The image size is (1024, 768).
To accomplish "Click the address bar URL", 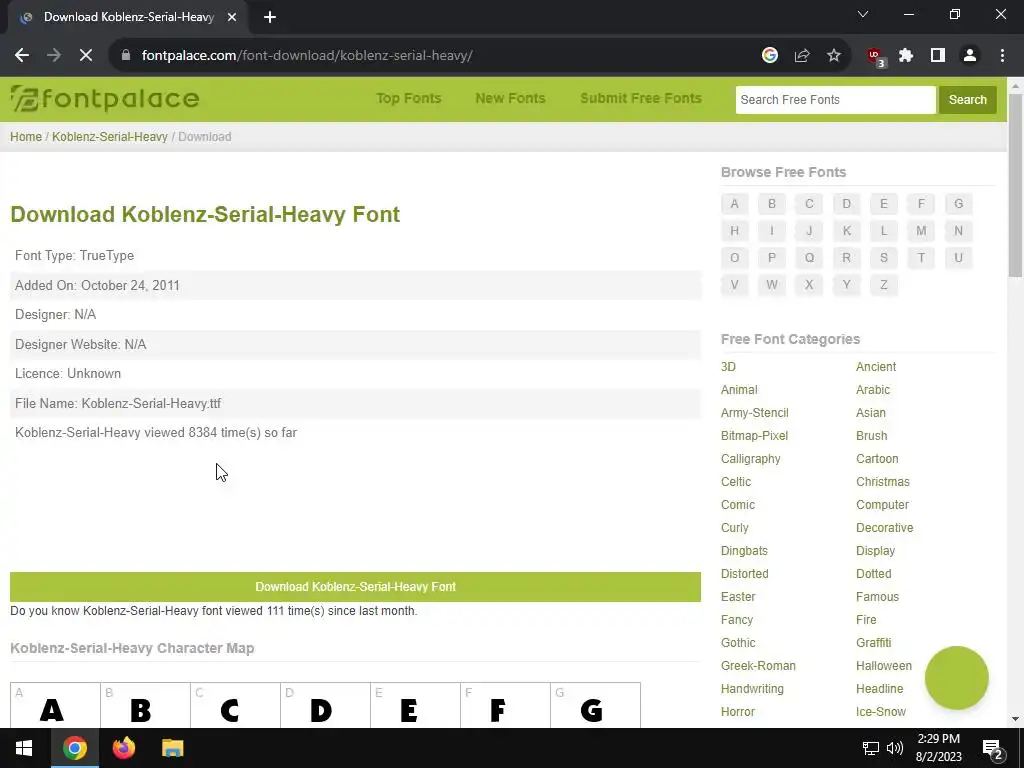I will click(307, 56).
